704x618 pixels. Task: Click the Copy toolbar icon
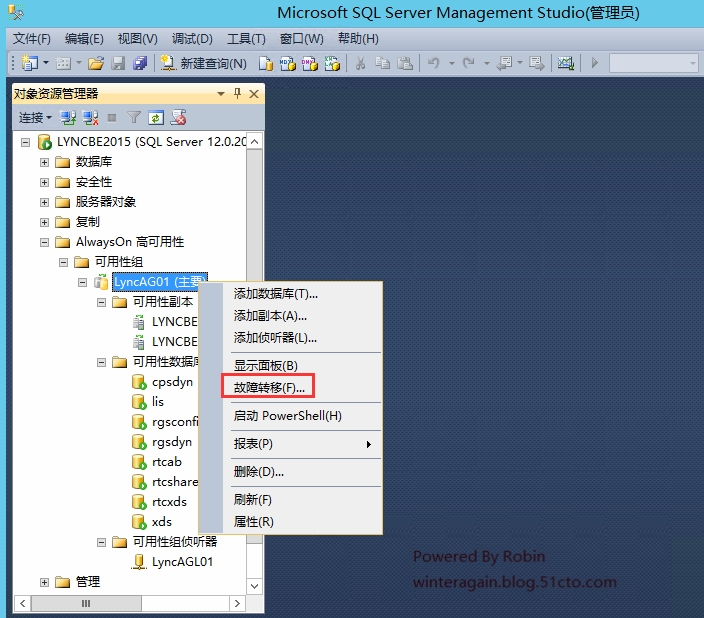pos(383,63)
